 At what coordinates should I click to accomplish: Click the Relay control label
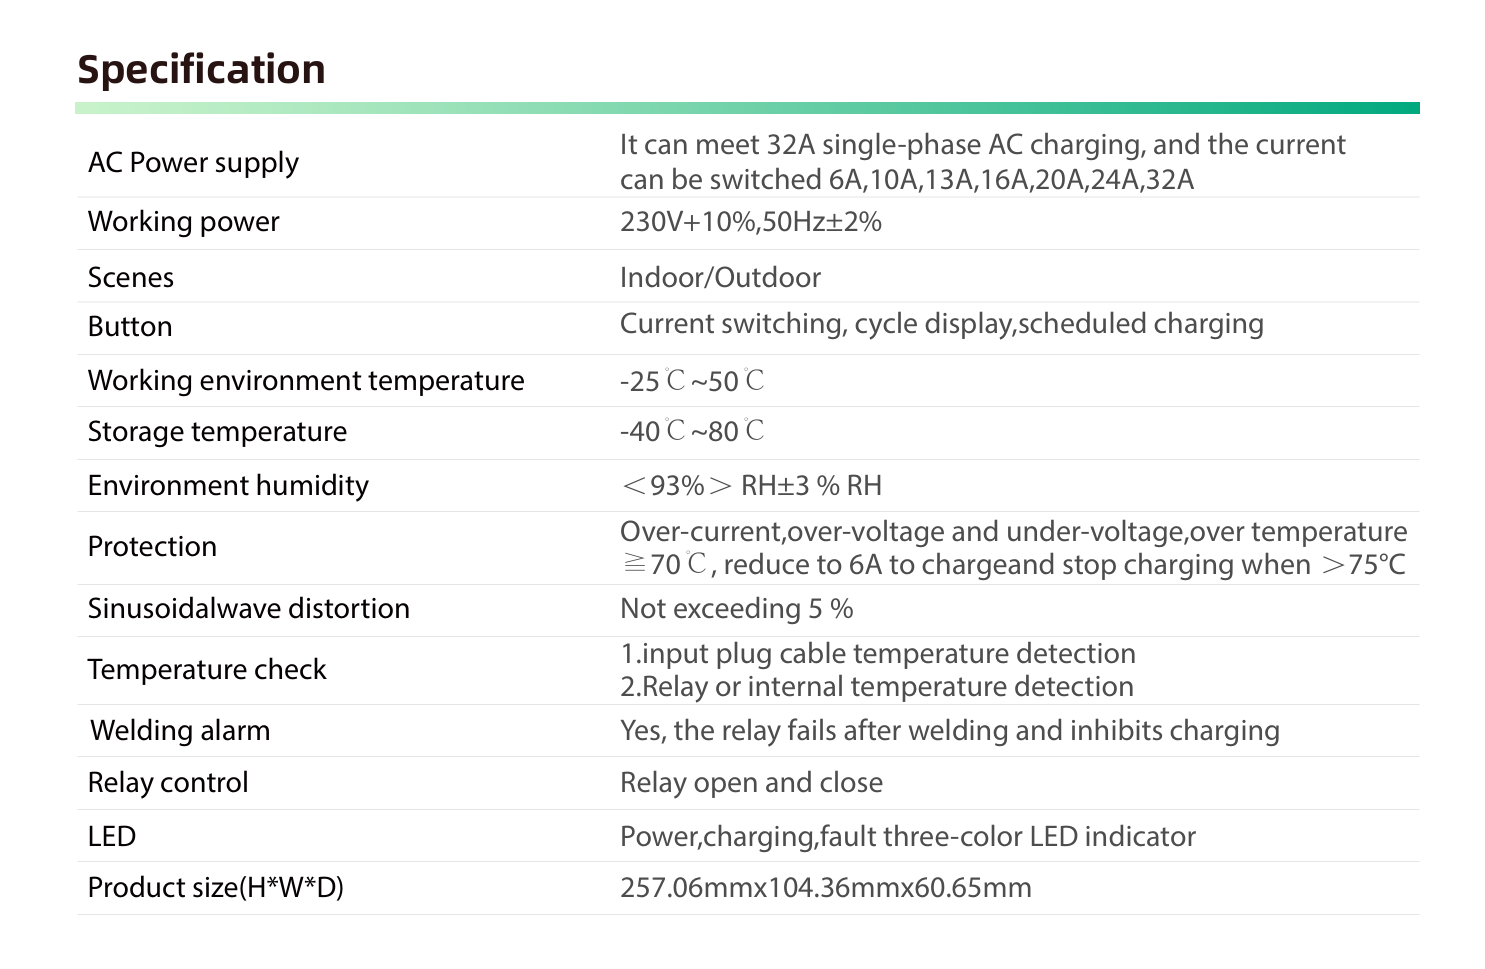coord(168,782)
